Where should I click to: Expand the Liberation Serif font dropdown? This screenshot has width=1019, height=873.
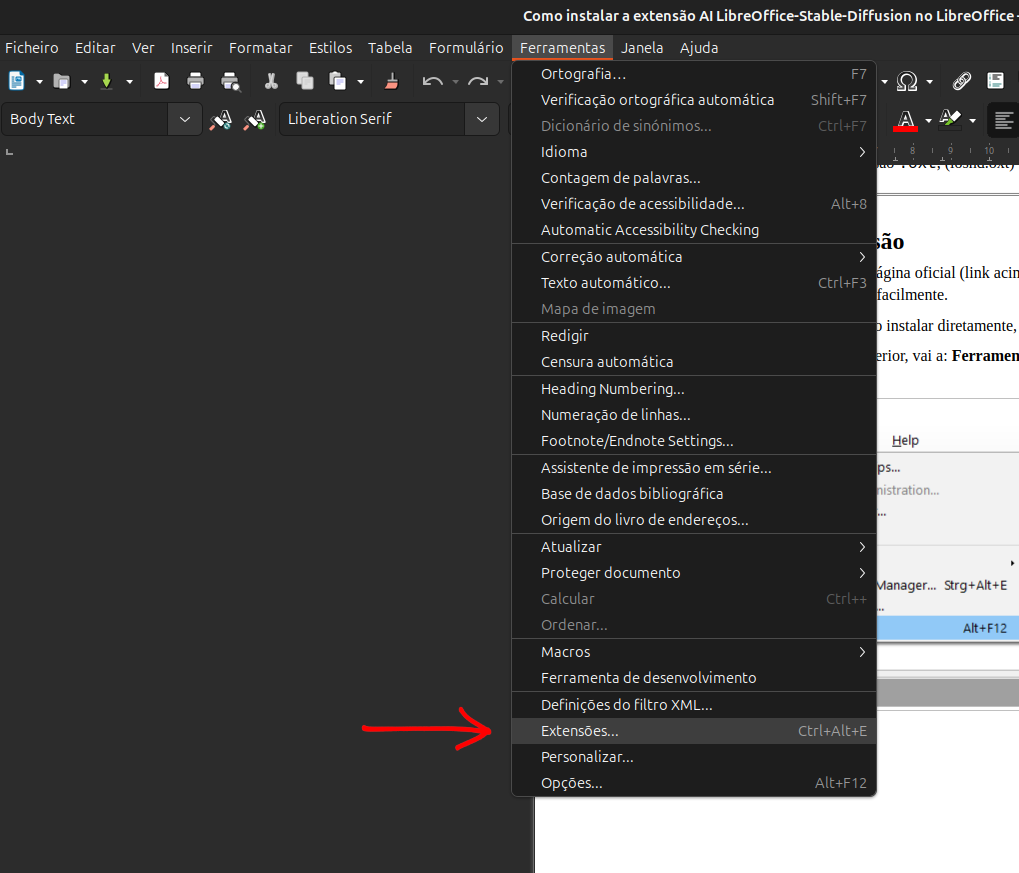[x=482, y=119]
